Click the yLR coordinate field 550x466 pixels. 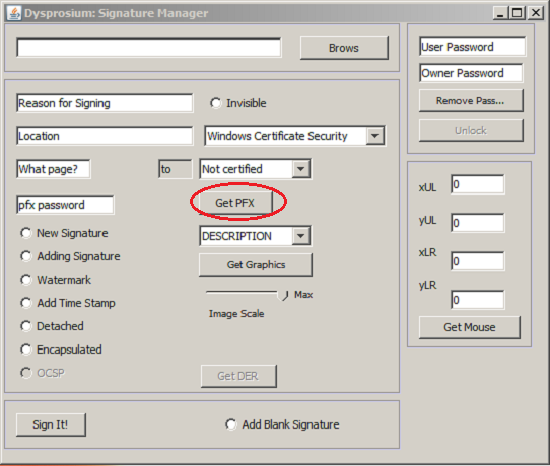point(478,300)
